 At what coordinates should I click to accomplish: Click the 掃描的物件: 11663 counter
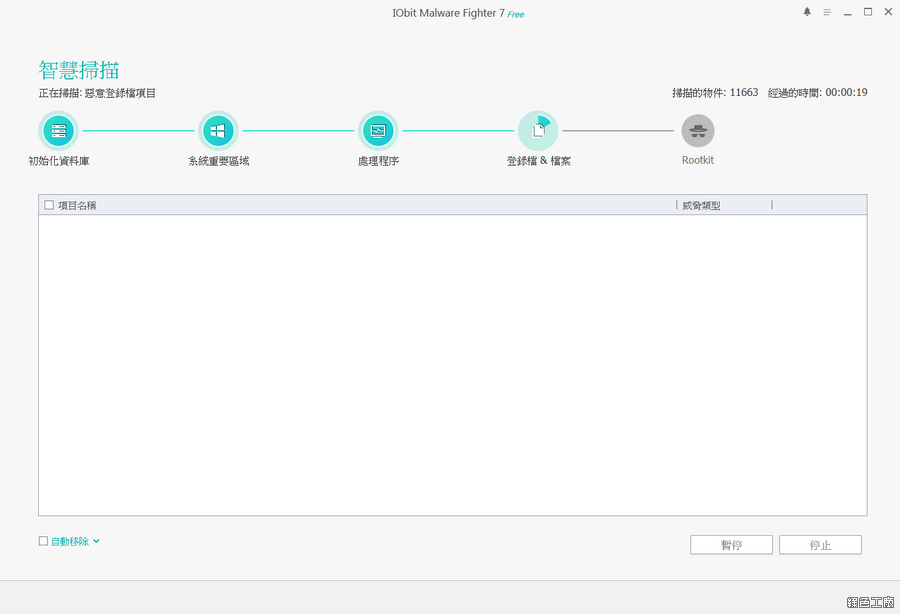tap(715, 92)
